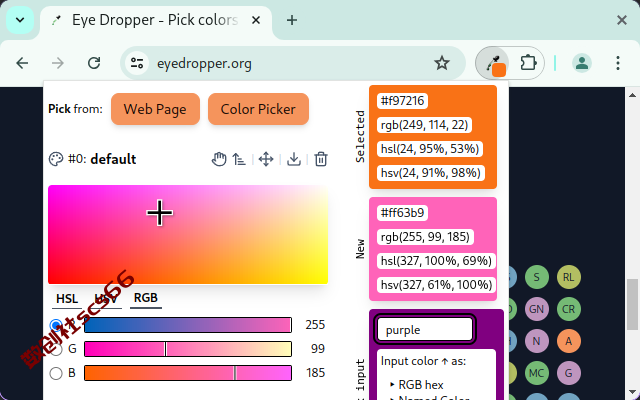
Task: Click the selected hsv(24, 91%, 98%) chip
Action: click(x=431, y=173)
